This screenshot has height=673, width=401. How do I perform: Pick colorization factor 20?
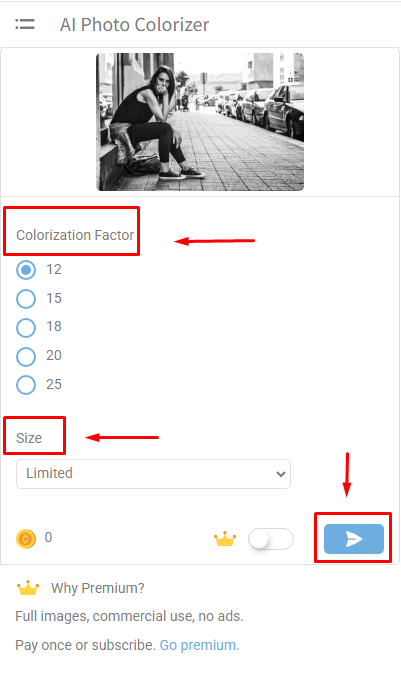pyautogui.click(x=26, y=356)
